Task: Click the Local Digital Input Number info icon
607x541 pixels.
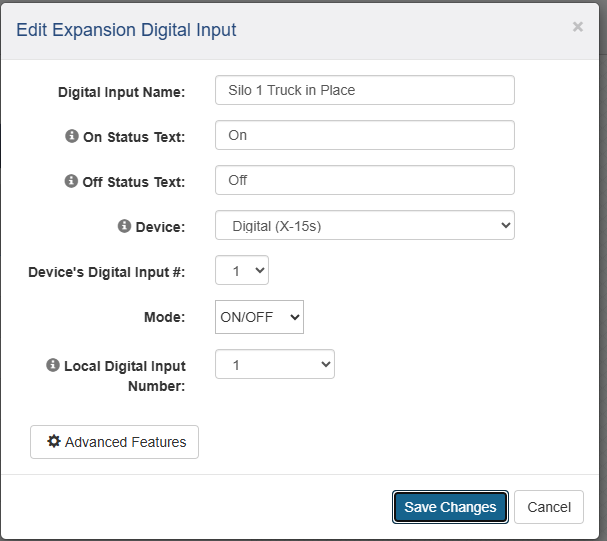Action: point(53,365)
